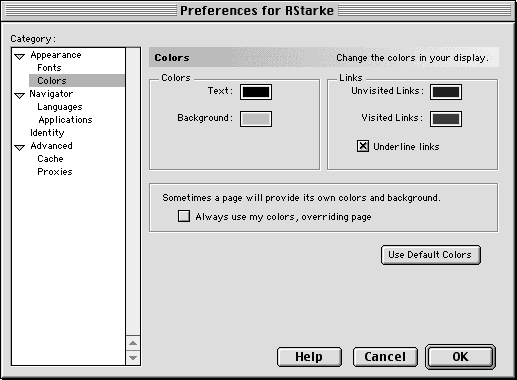Screen dimensions: 517x380
Task: Cancel the preferences dialog
Action: pyautogui.click(x=385, y=357)
